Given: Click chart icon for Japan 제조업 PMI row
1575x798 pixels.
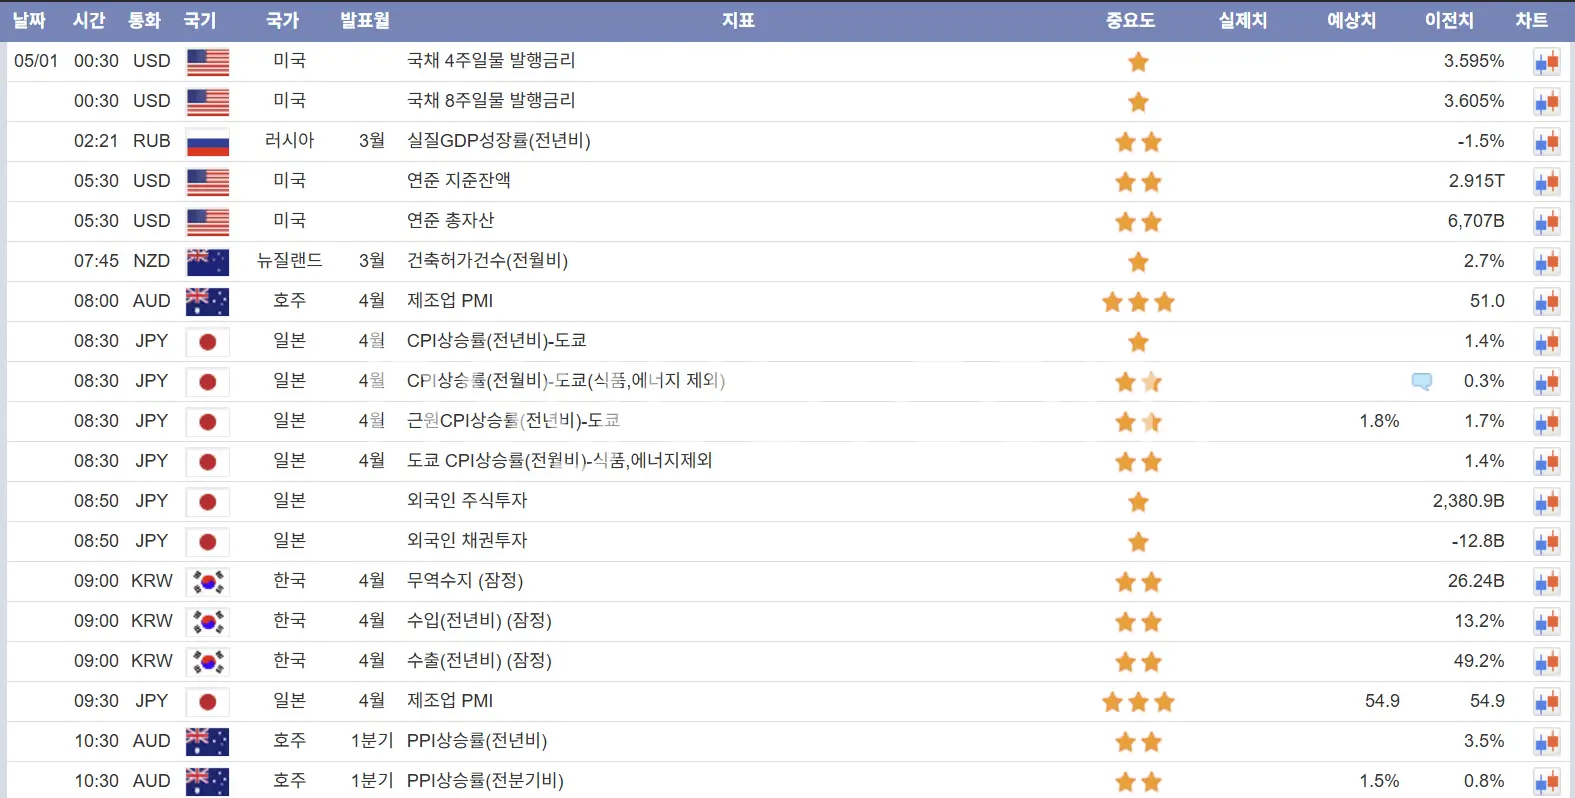Looking at the screenshot, I should [1546, 702].
